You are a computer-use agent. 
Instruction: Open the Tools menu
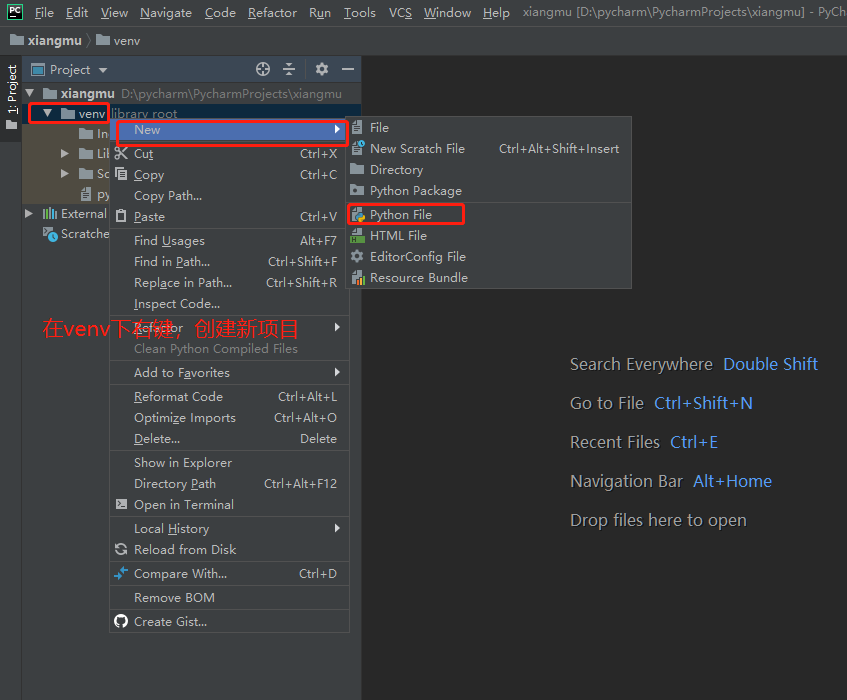click(x=360, y=12)
